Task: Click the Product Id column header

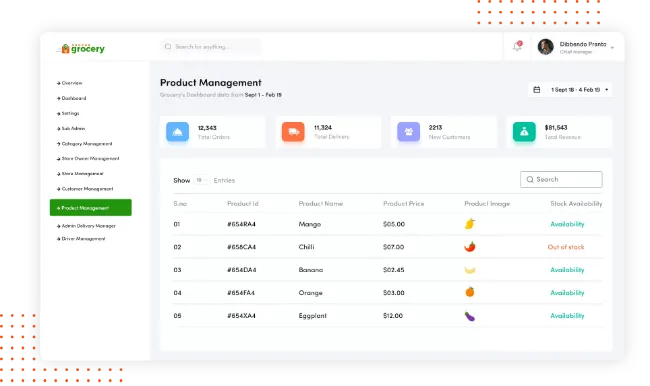Action: click(x=243, y=204)
